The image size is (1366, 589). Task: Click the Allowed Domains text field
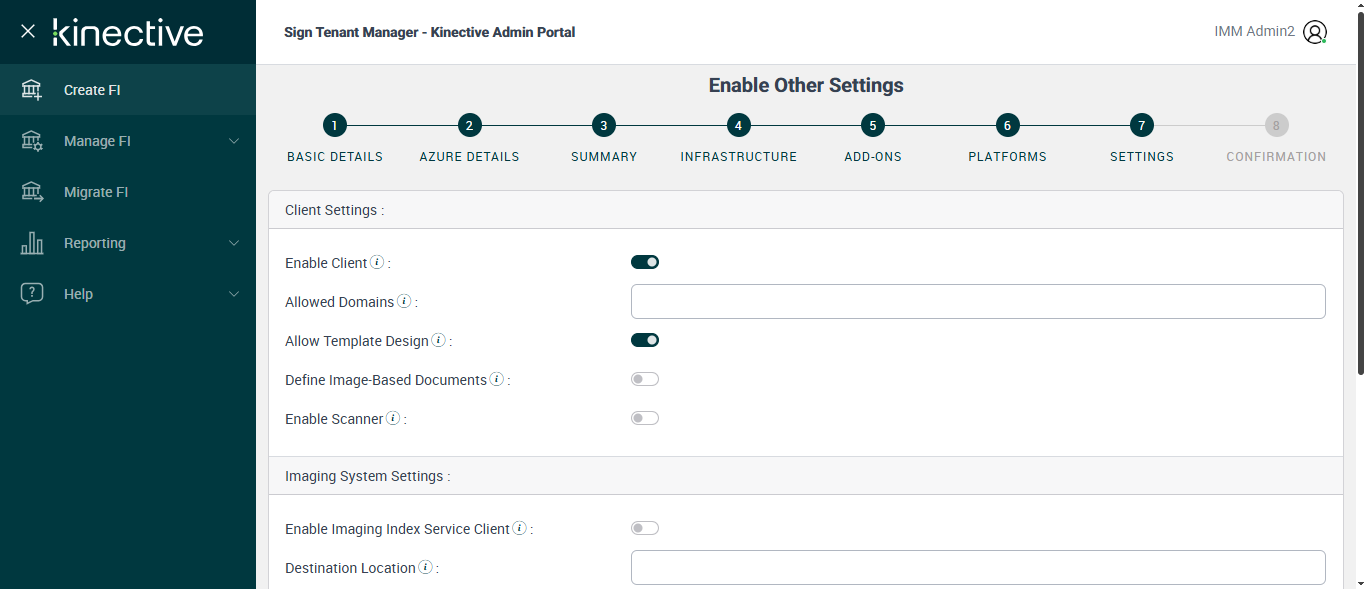(x=978, y=301)
